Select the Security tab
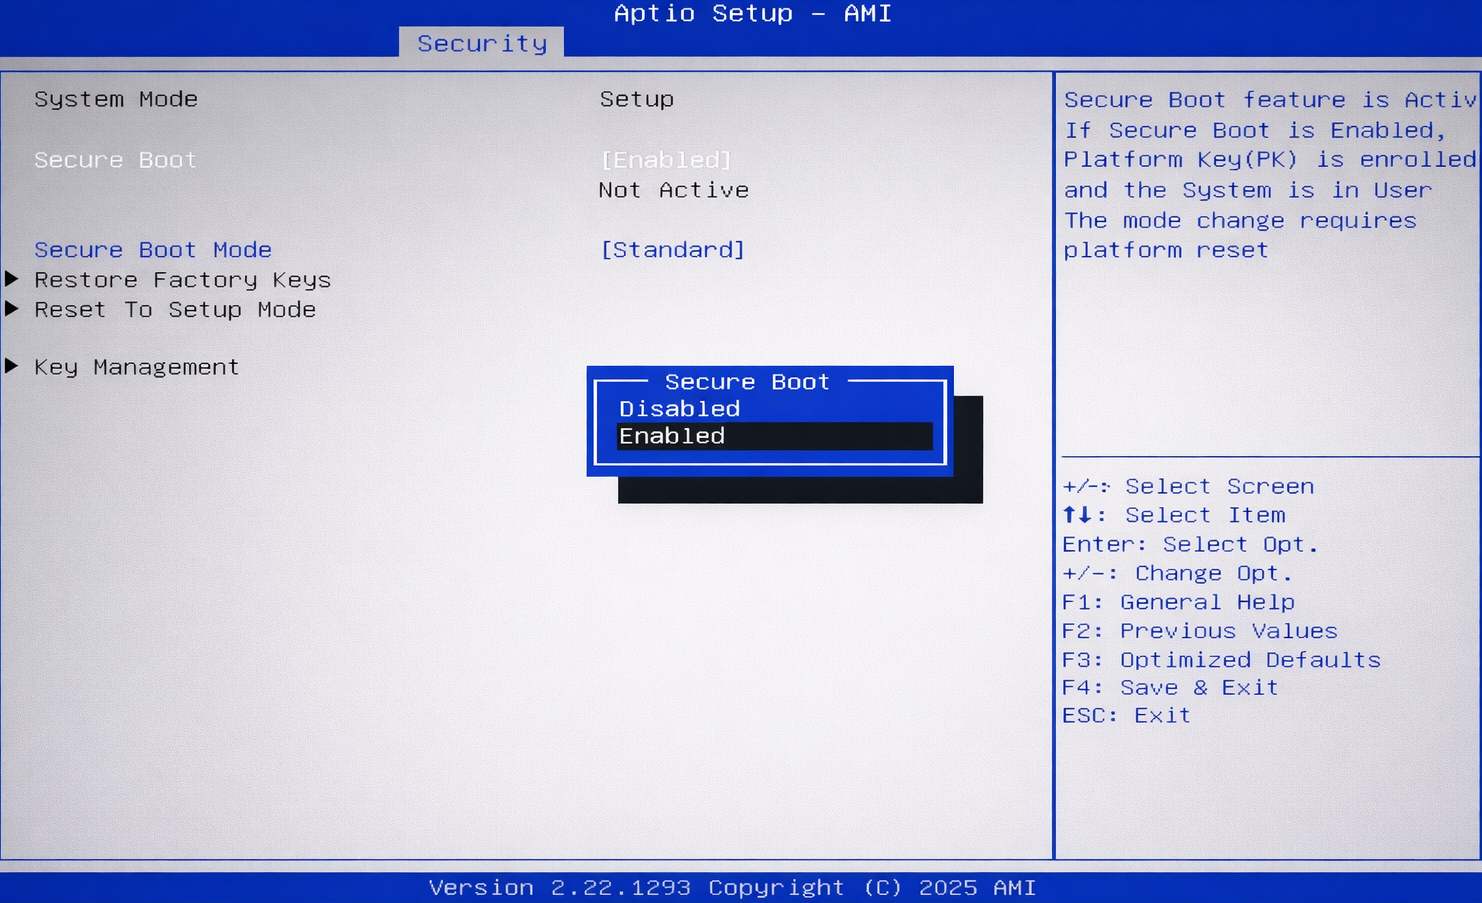The image size is (1482, 903). (481, 43)
